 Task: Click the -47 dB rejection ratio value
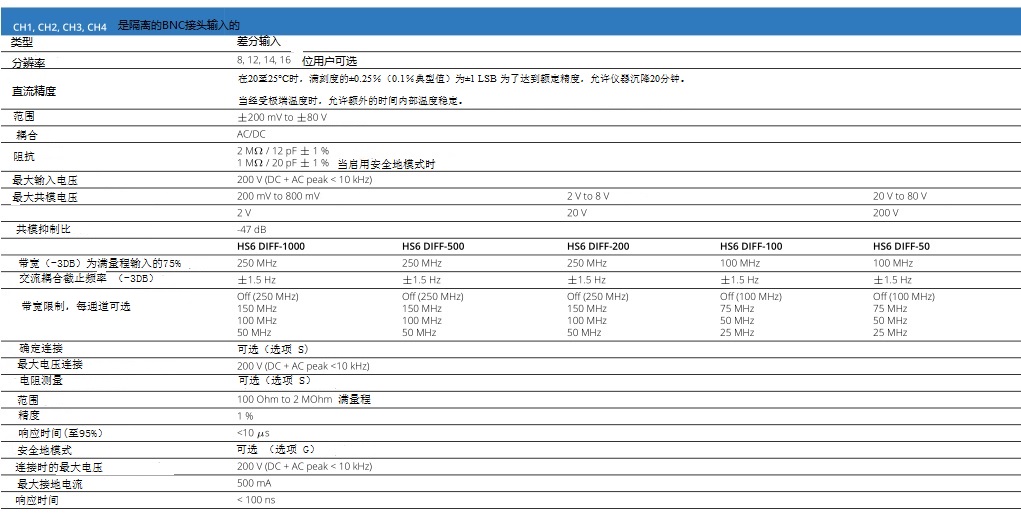(x=251, y=229)
